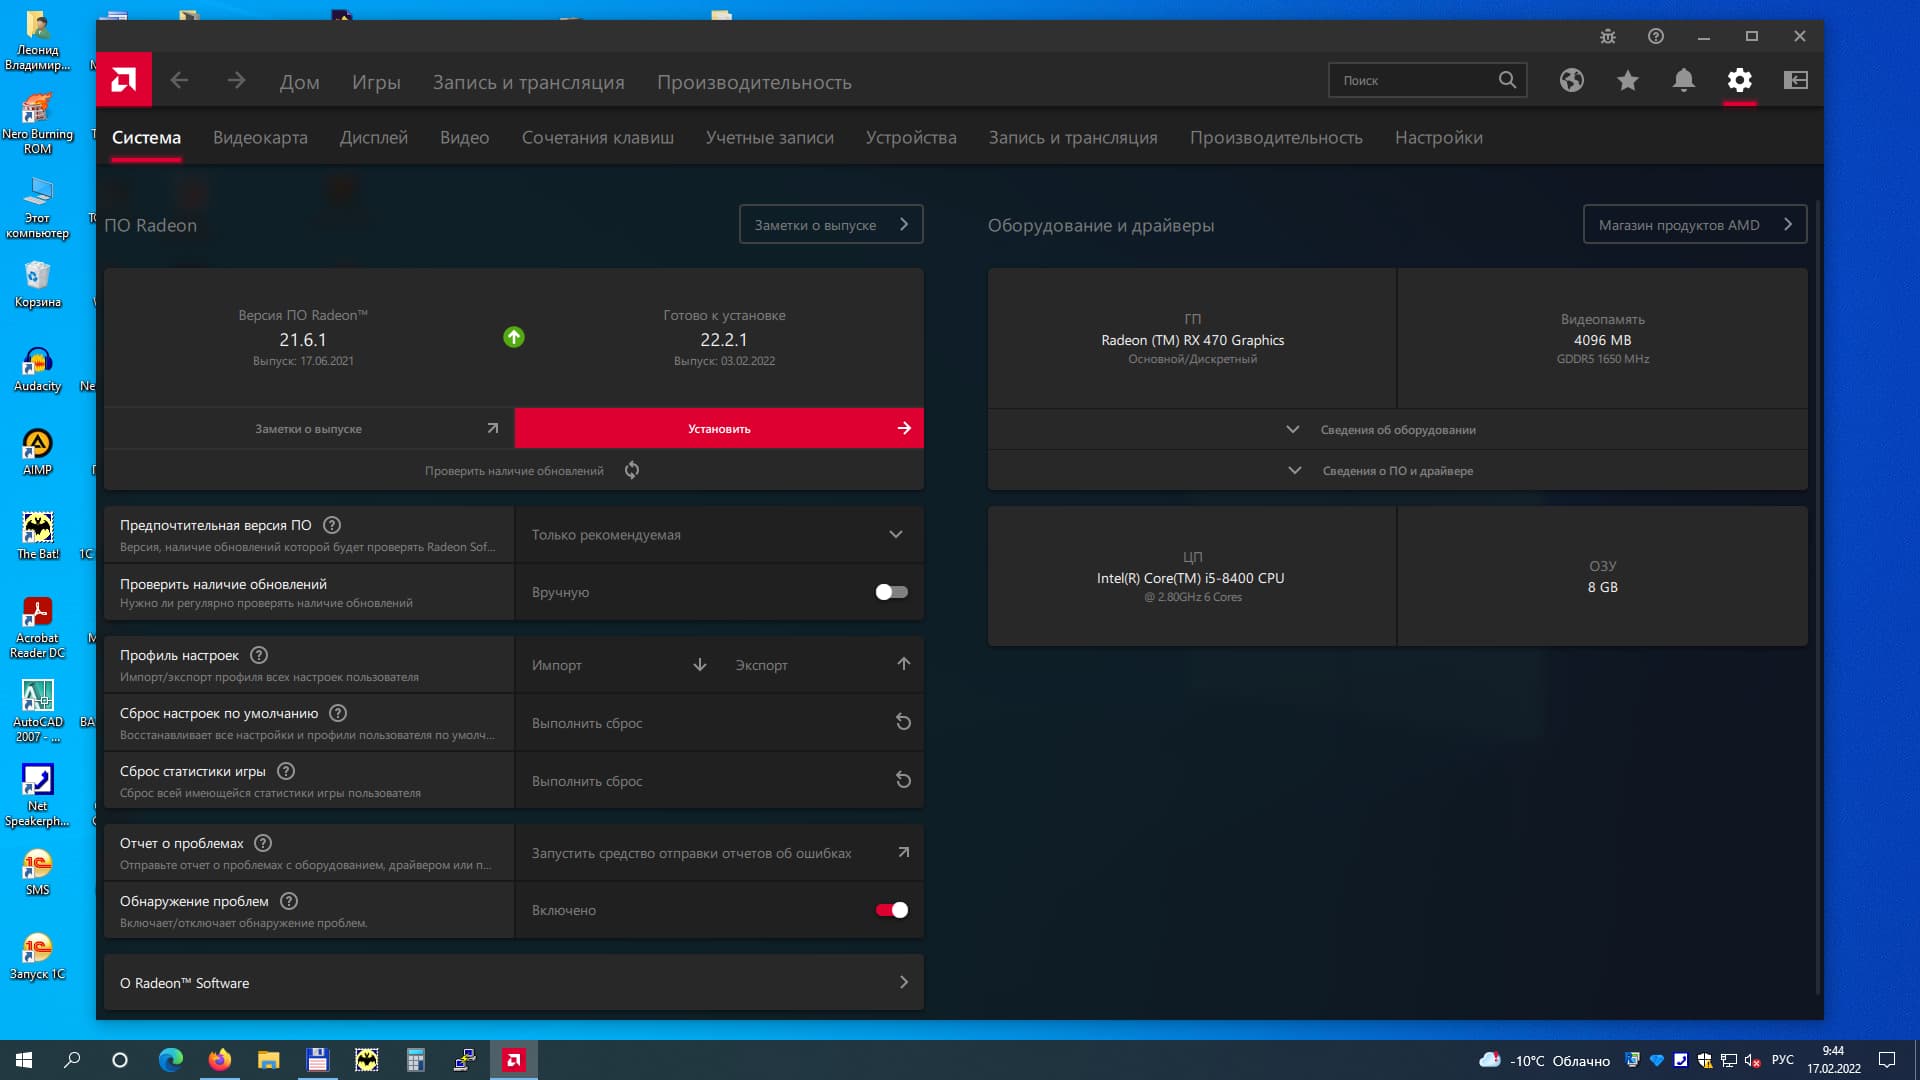This screenshot has width=1920, height=1080.
Task: Open the Дом top menu
Action: [x=300, y=82]
